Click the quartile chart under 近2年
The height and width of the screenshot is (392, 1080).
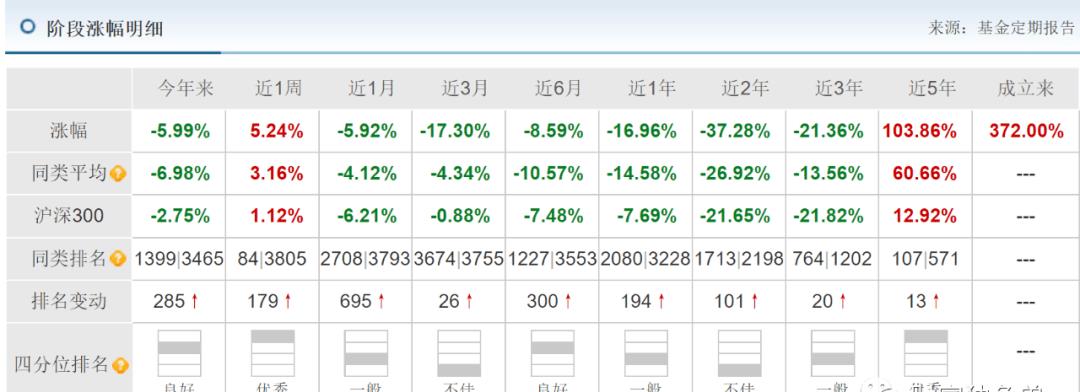pos(740,353)
